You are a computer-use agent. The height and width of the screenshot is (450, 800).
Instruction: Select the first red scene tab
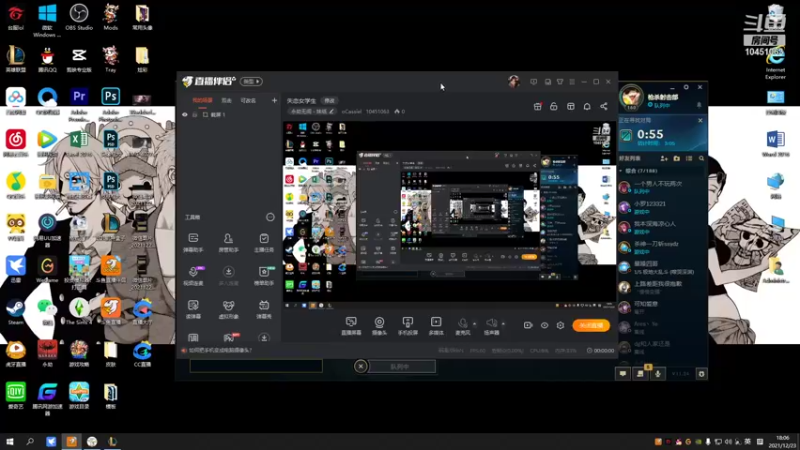[x=202, y=101]
